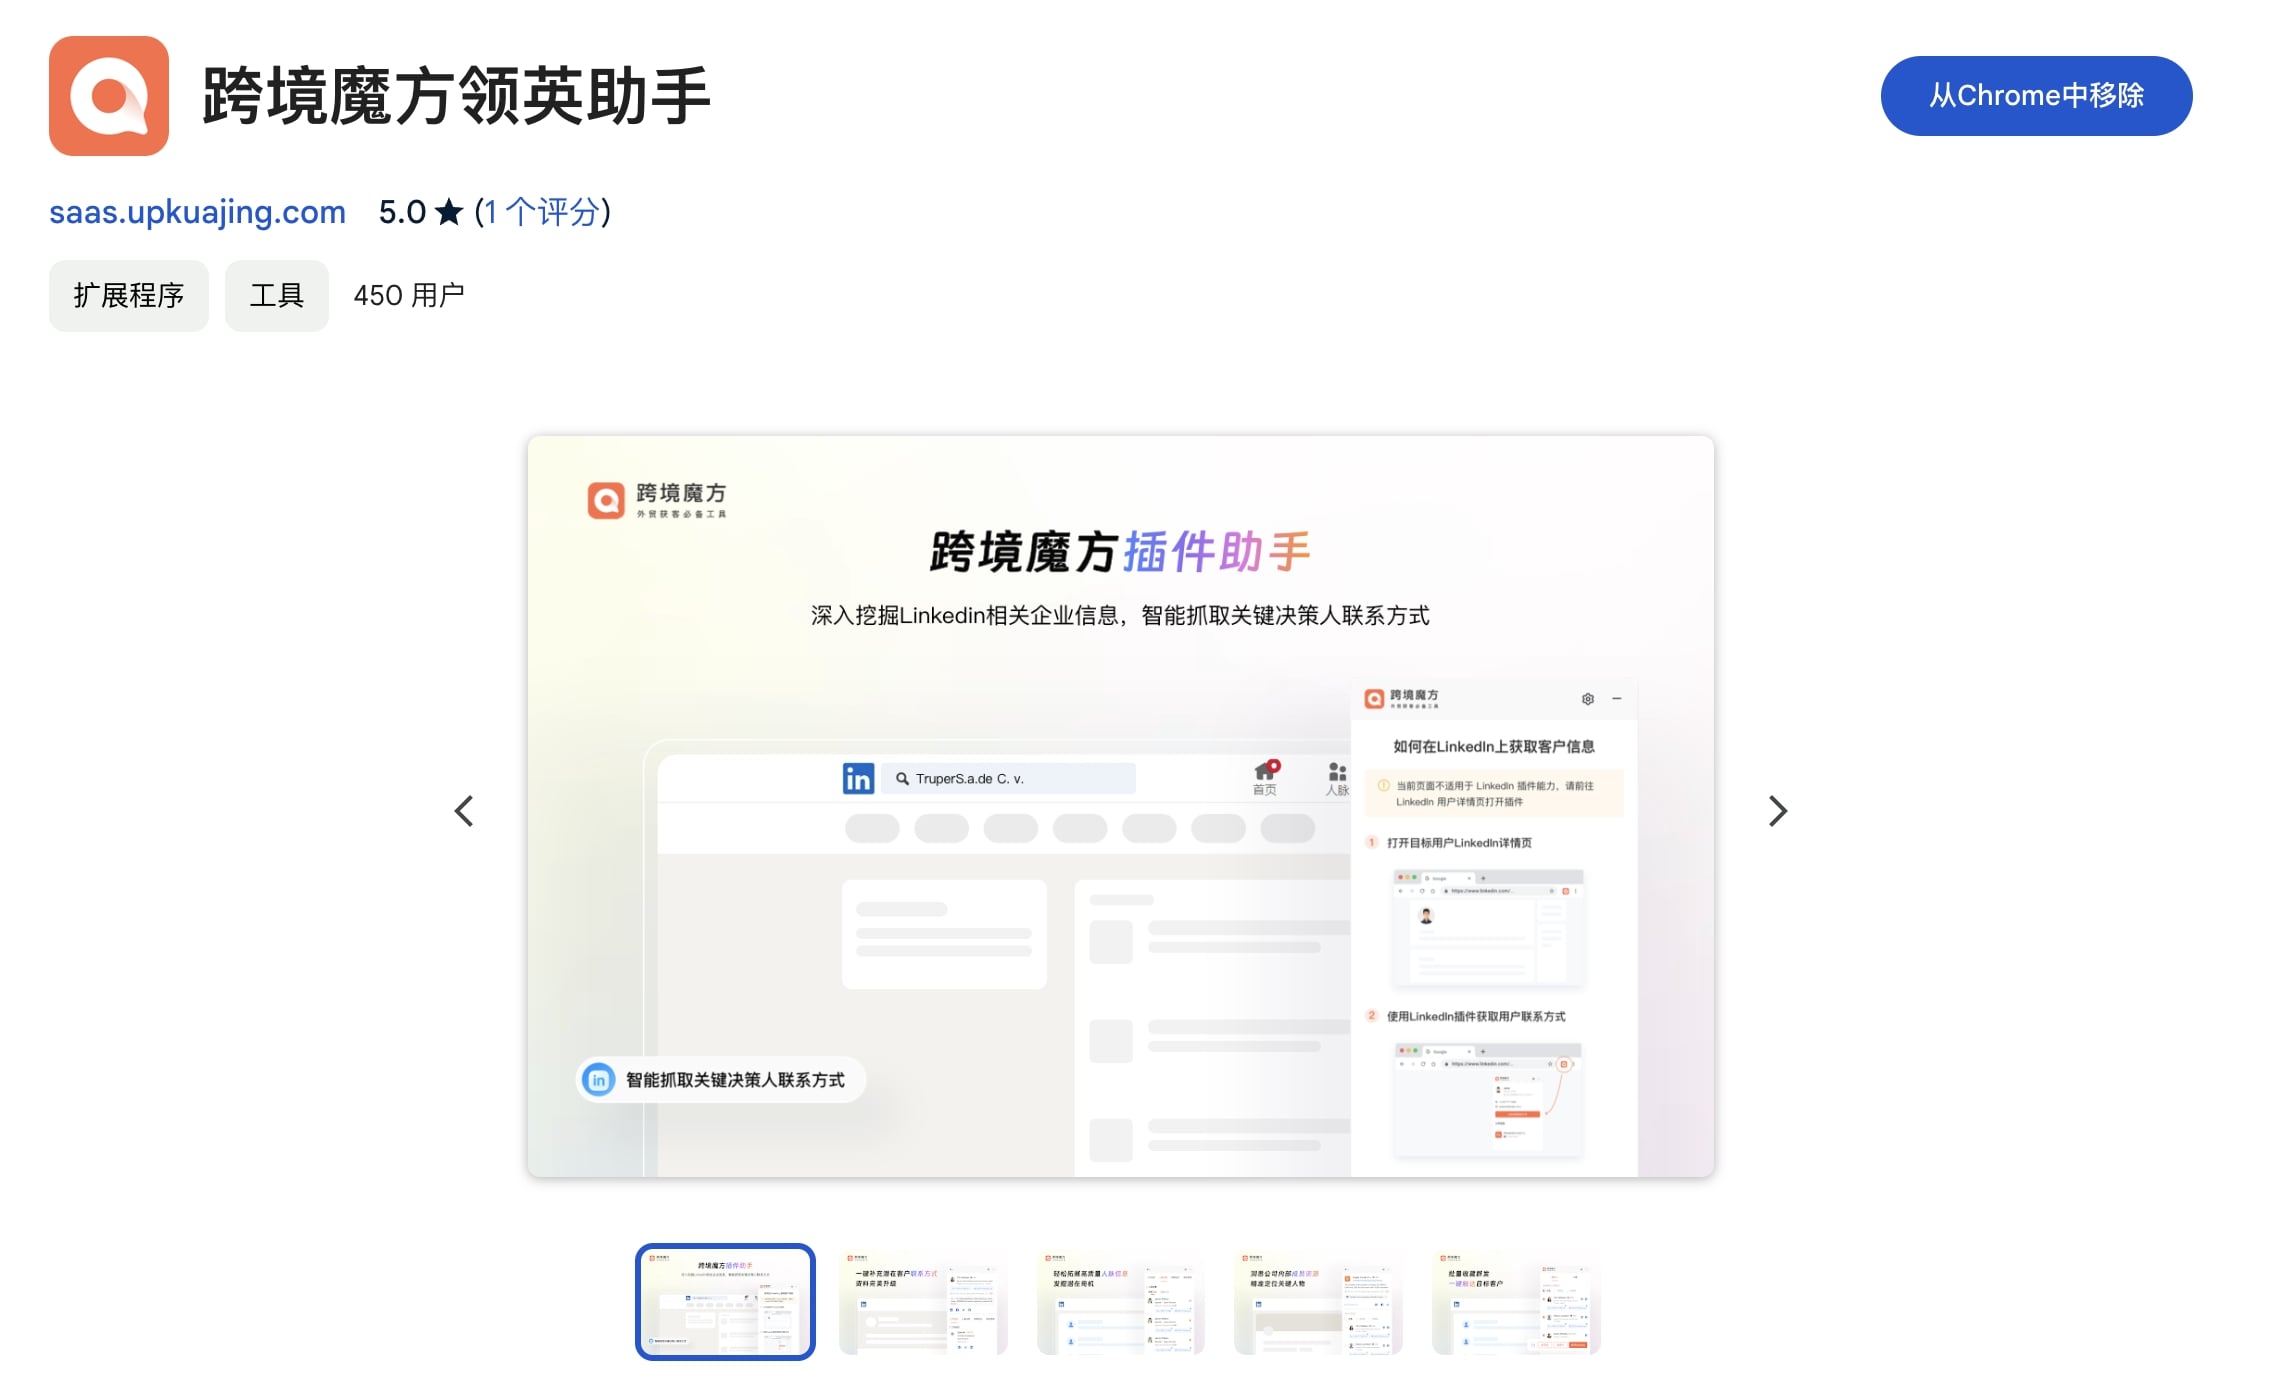The height and width of the screenshot is (1400, 2292).
Task: Expand the previous screenshot with the left chevron
Action: click(x=464, y=811)
